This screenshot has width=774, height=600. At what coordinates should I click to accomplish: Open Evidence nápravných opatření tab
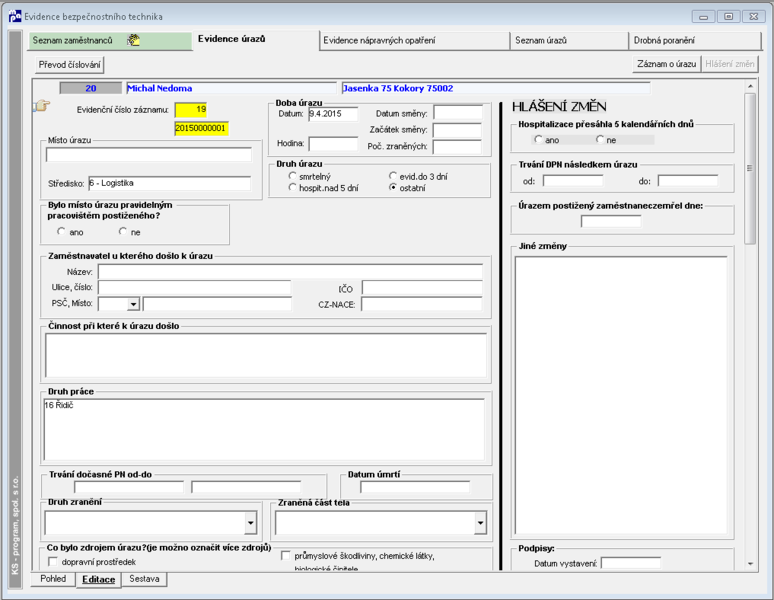415,41
